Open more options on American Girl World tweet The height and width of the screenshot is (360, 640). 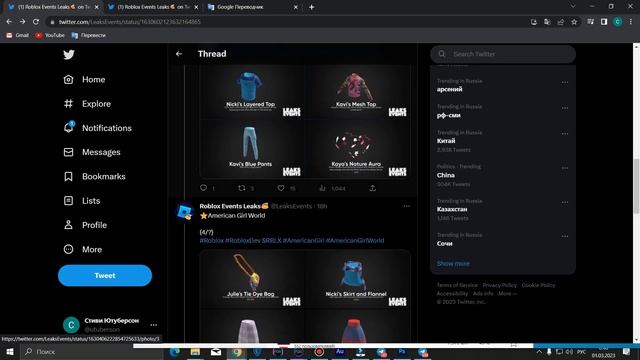click(x=407, y=206)
